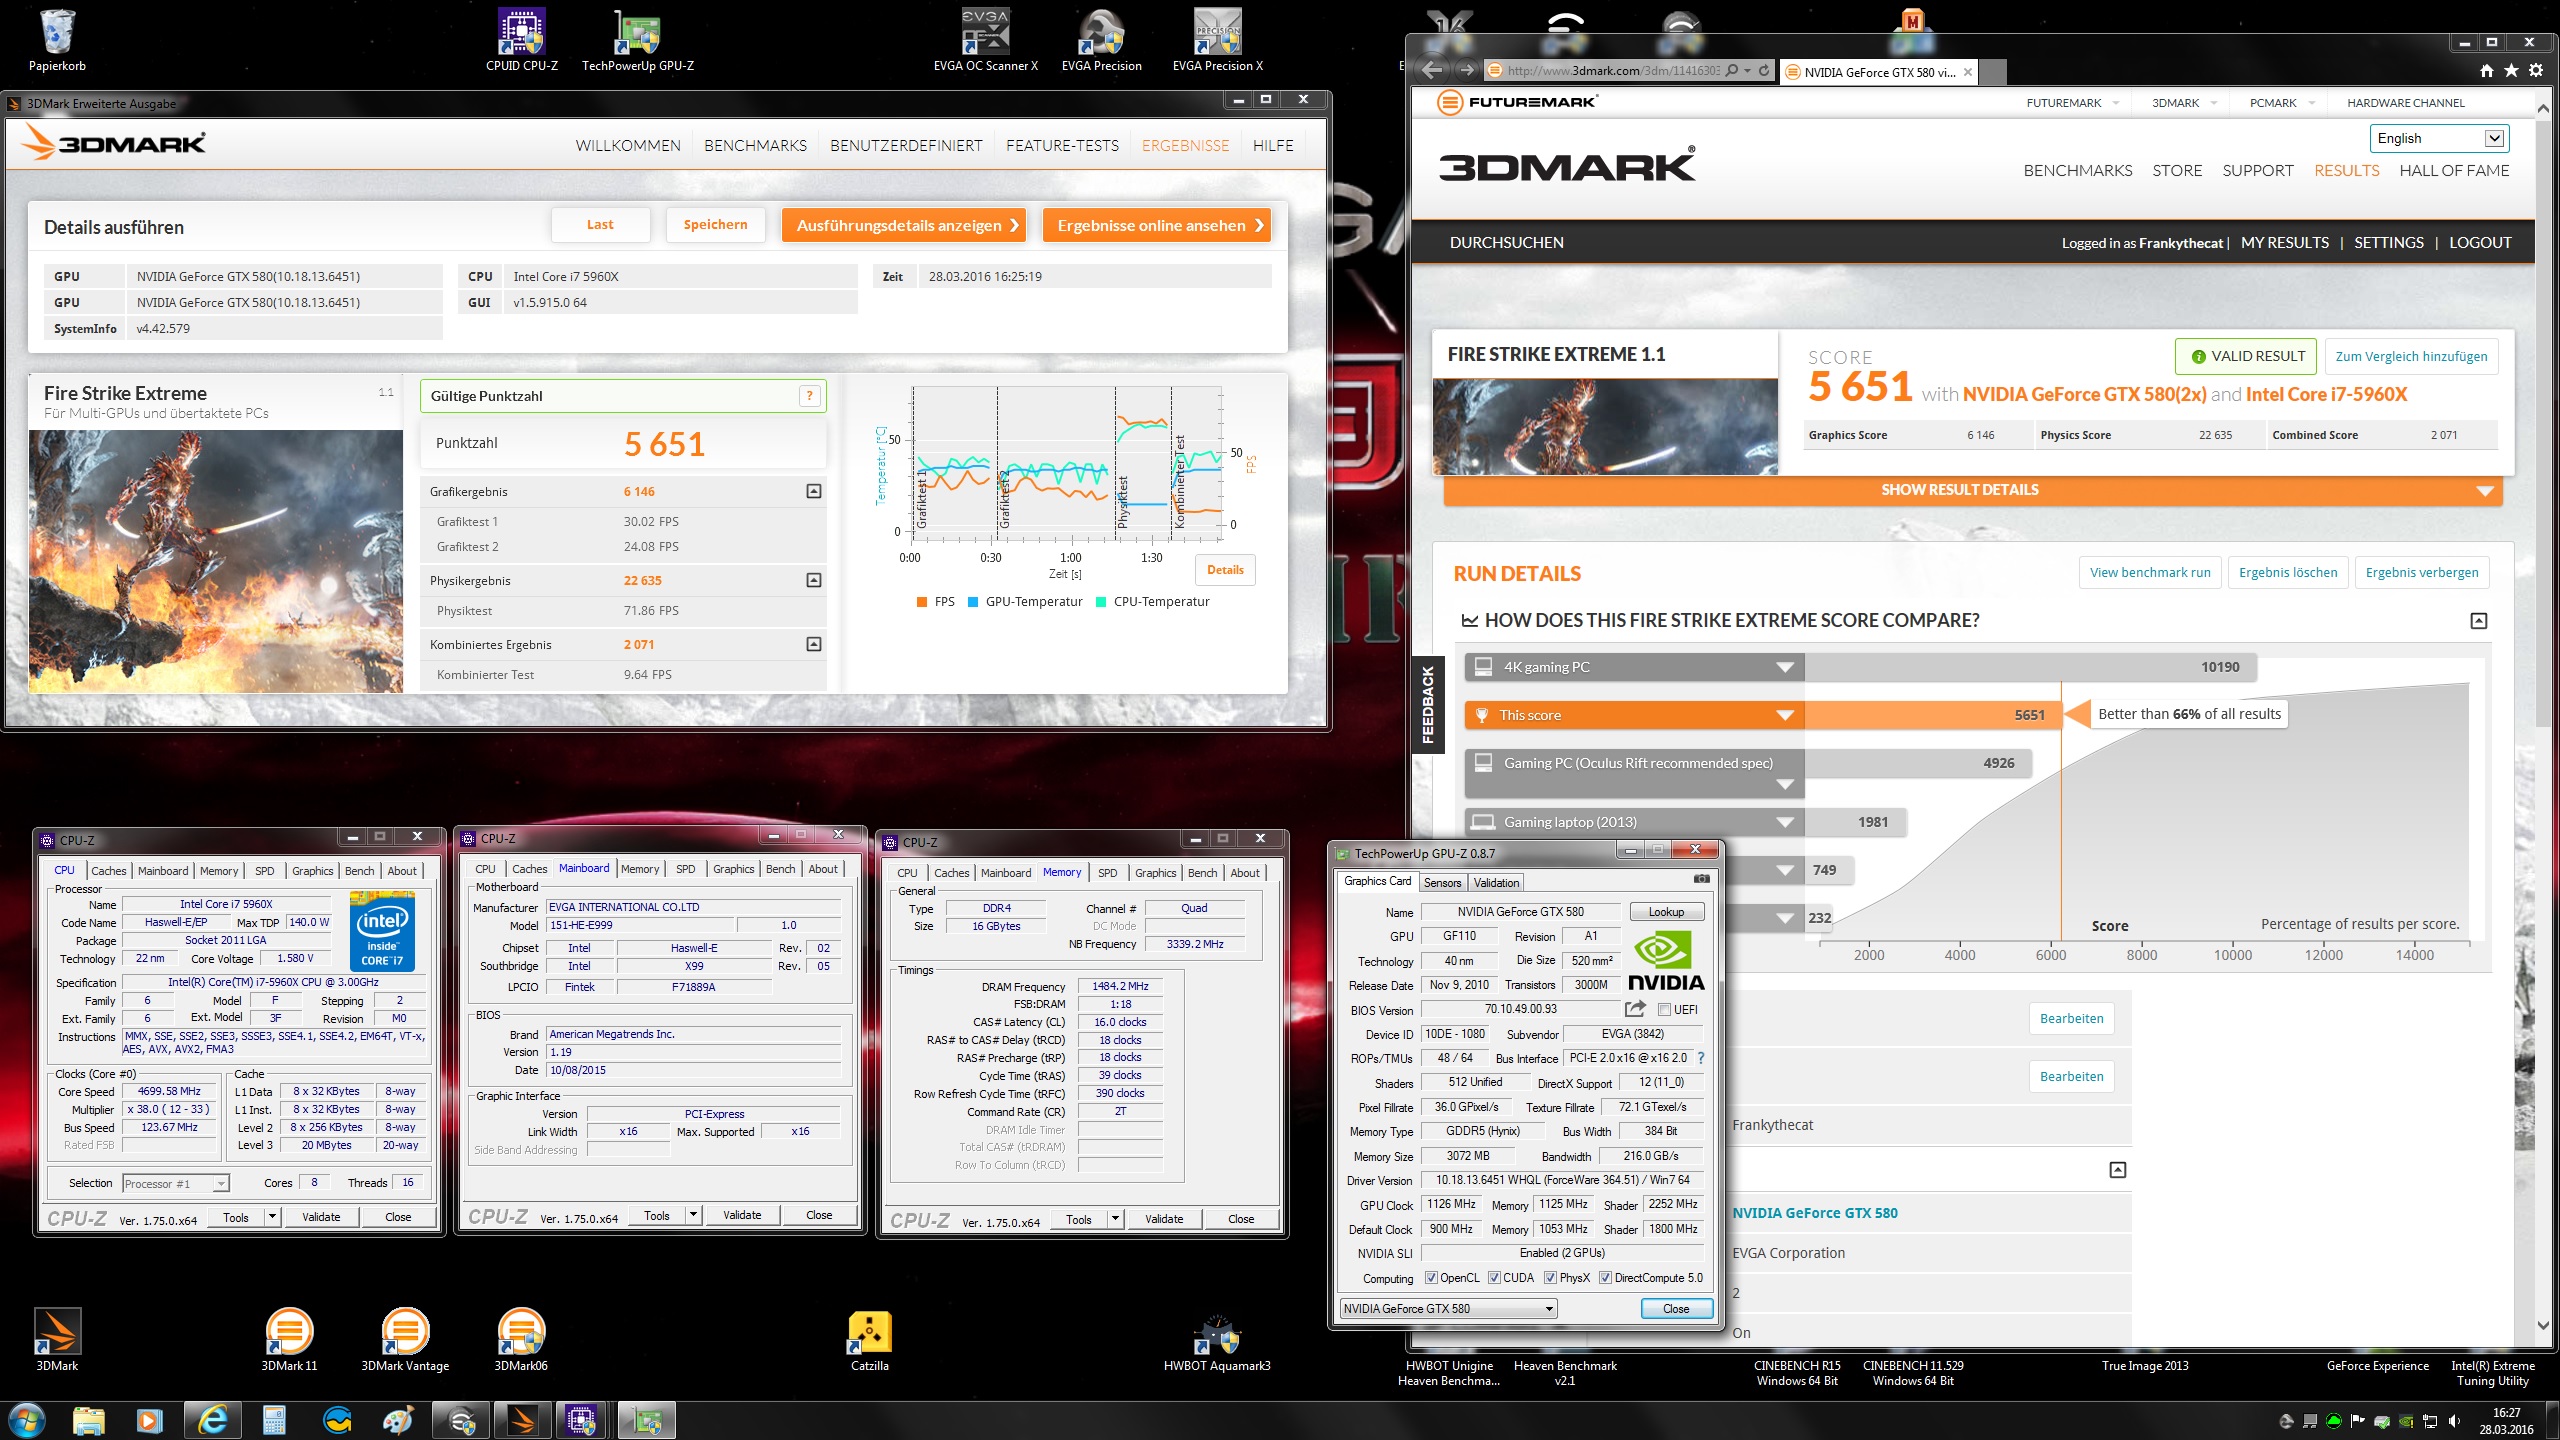Open the Papierkorb recycle bin icon
2560x1440 pixels.
click(57, 40)
